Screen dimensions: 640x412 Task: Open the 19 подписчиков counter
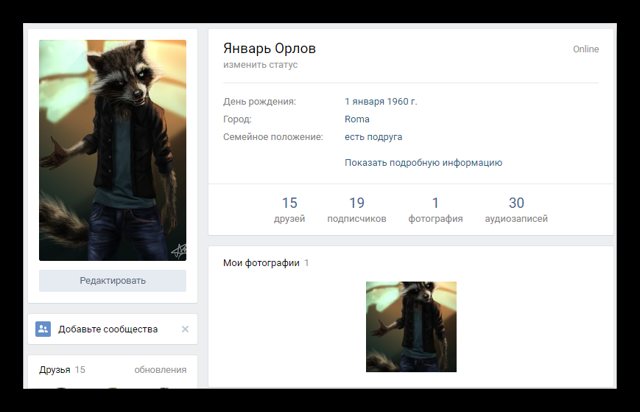(357, 210)
